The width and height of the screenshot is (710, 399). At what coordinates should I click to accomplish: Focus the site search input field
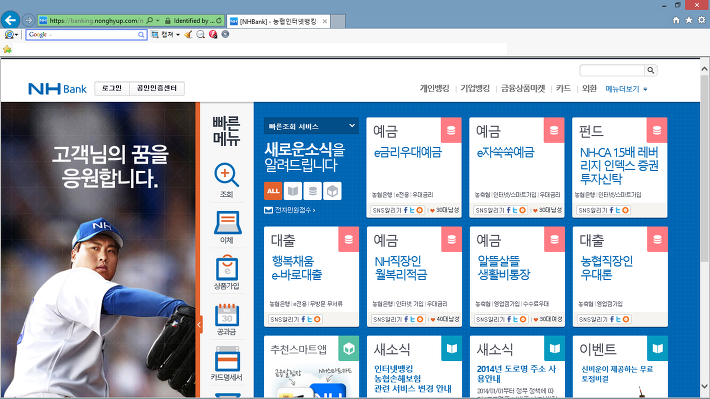pos(612,70)
